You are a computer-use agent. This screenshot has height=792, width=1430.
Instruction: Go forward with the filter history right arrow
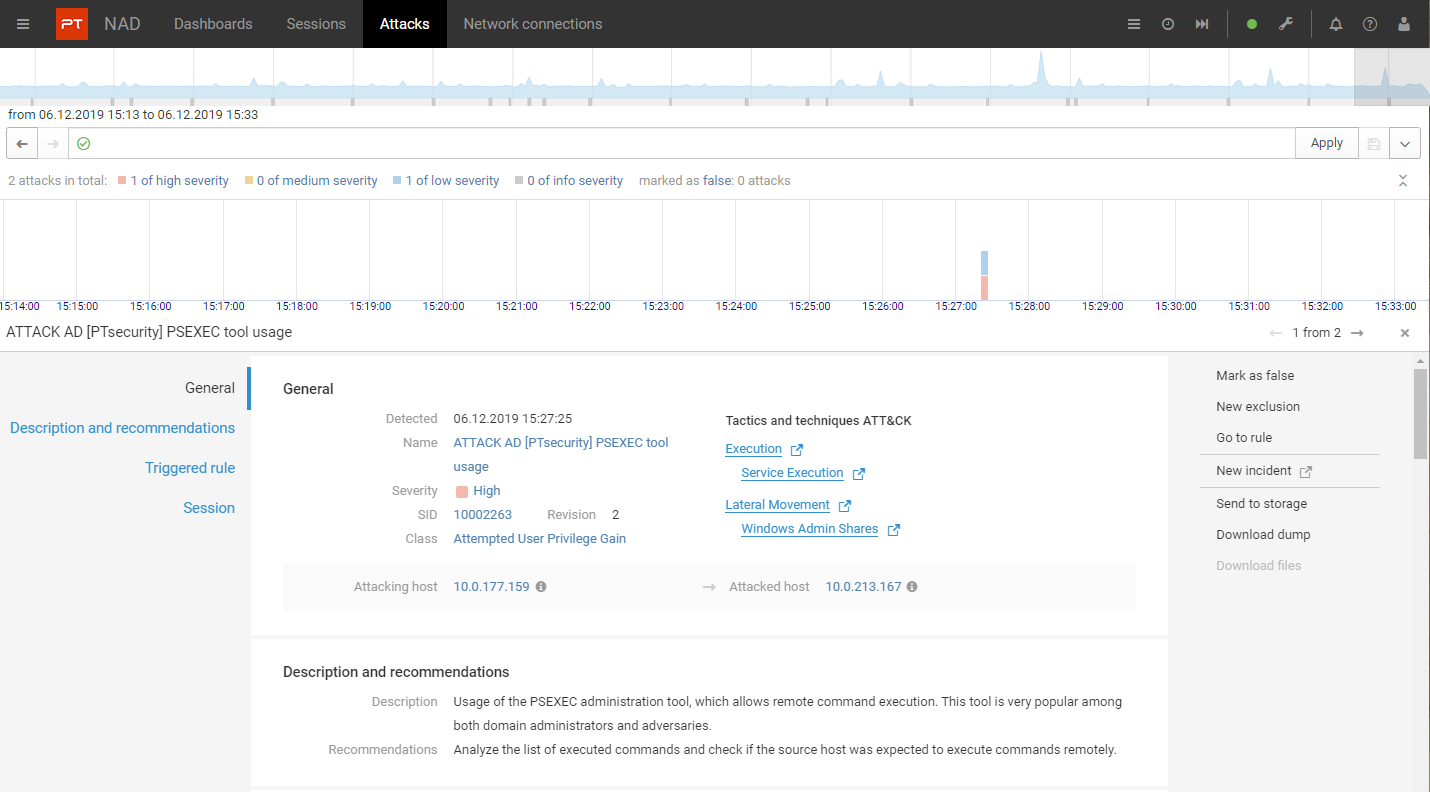pos(53,143)
